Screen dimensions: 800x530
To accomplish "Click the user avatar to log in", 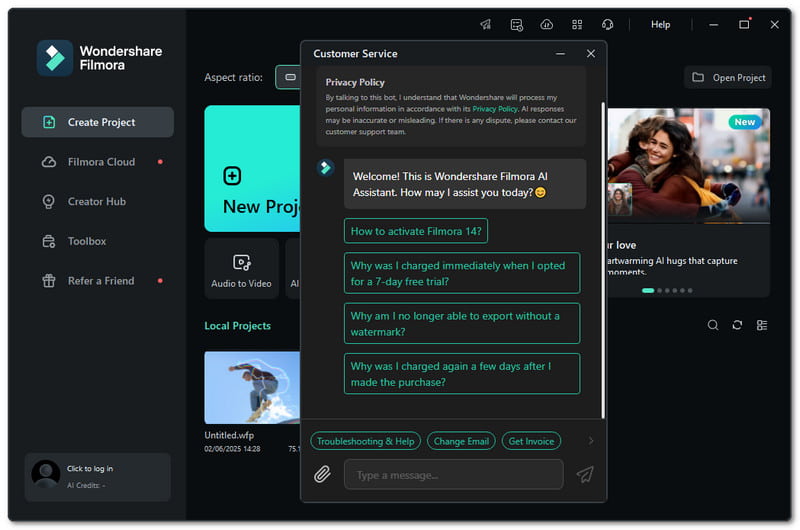I will 46,474.
